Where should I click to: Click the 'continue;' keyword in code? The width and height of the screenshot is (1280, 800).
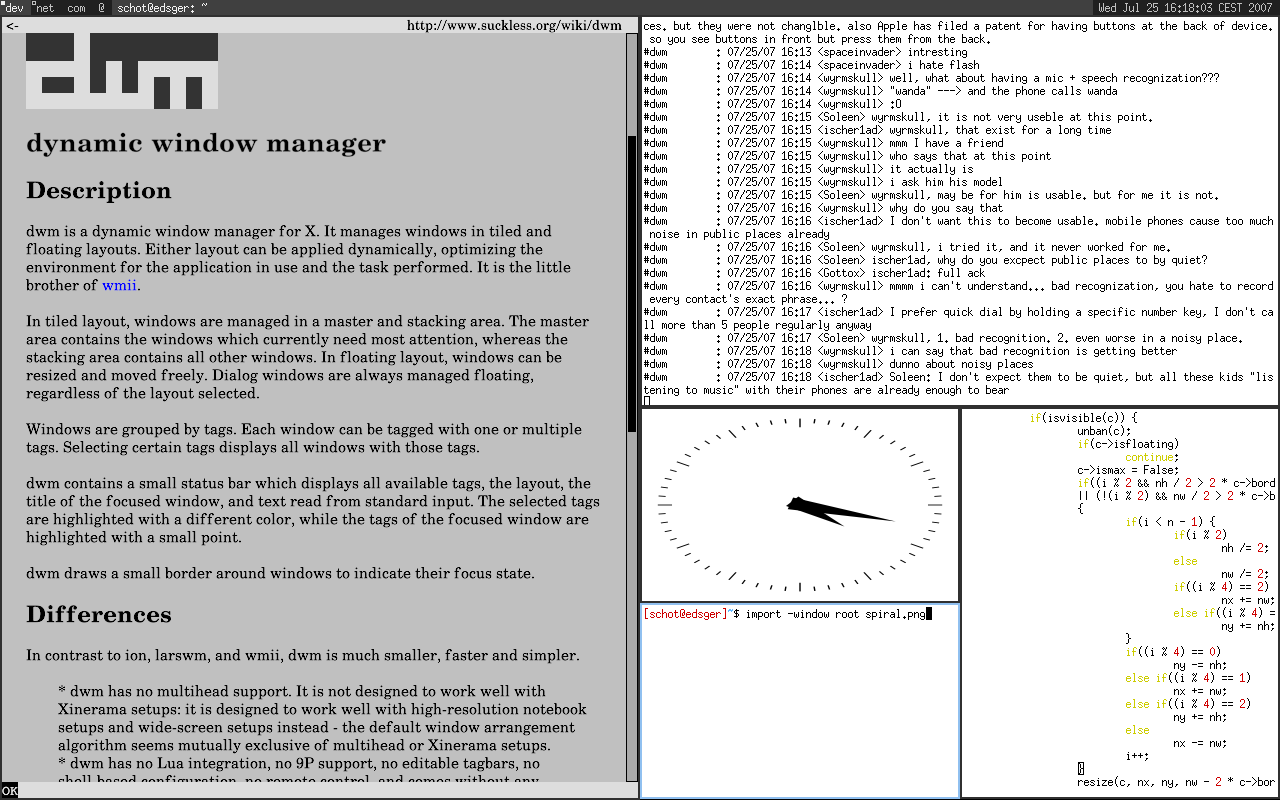tap(1151, 457)
